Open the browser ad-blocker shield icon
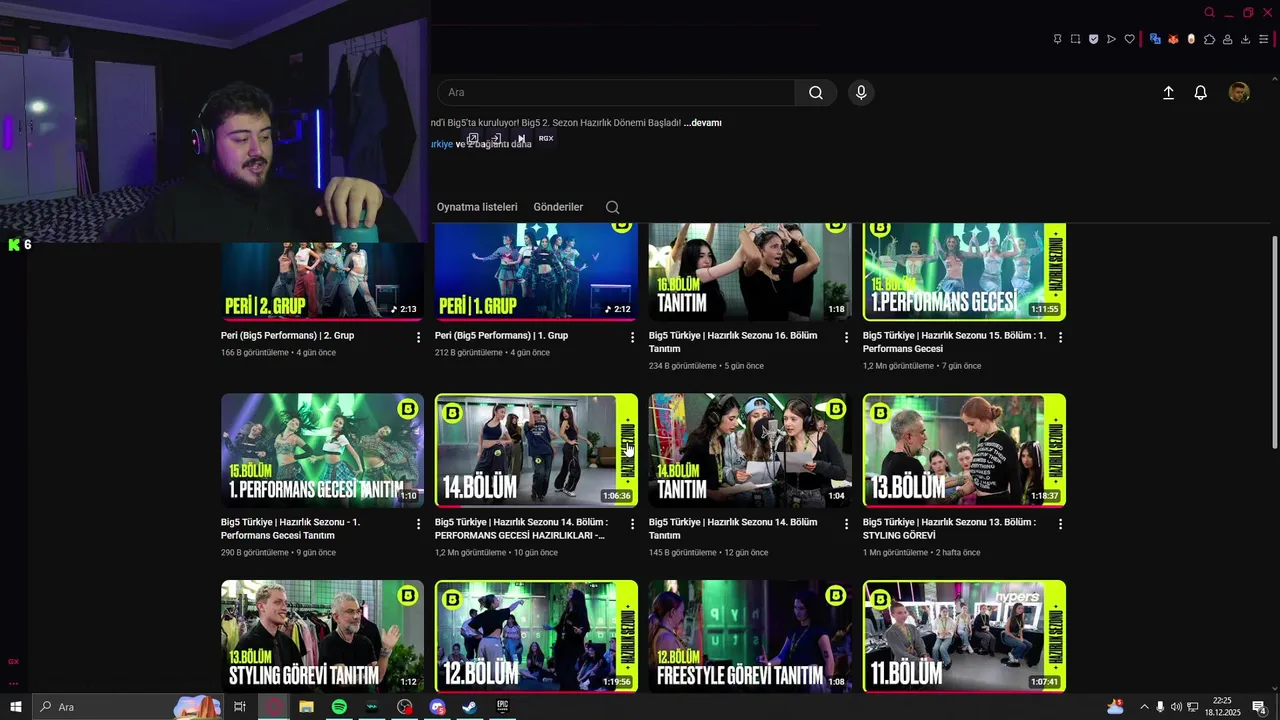 [x=1093, y=39]
